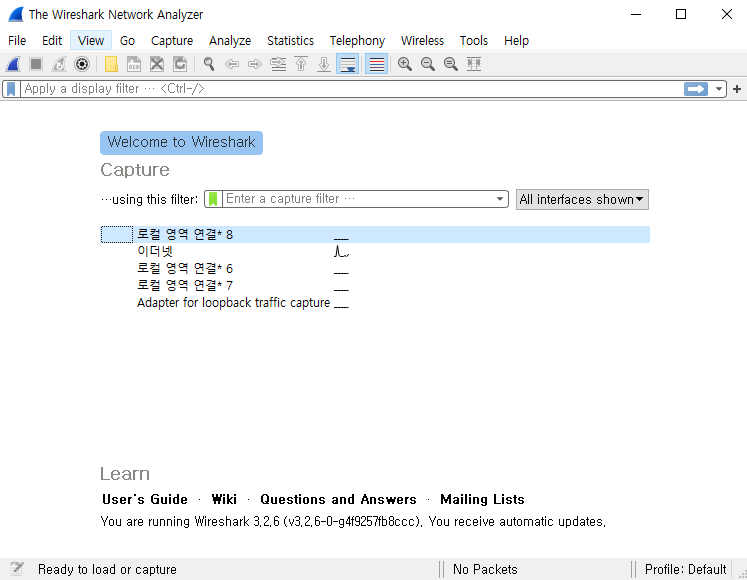This screenshot has height=580, width=747.
Task: Open Questions and Answers link
Action: point(338,499)
